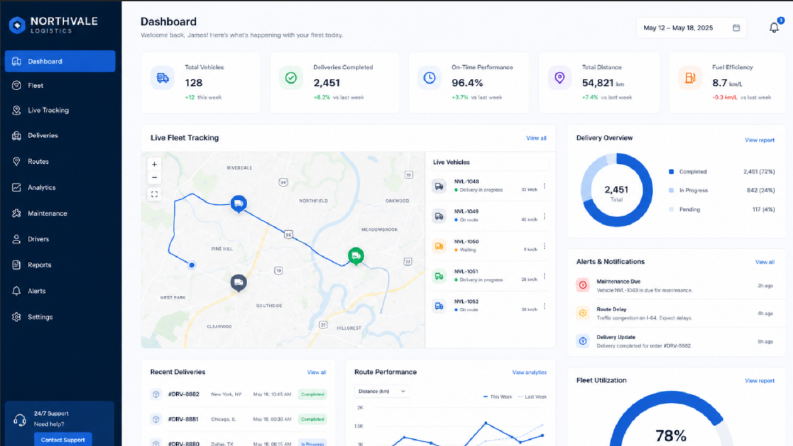
Task: Click the Northvale Logistics logo icon
Action: 17,25
